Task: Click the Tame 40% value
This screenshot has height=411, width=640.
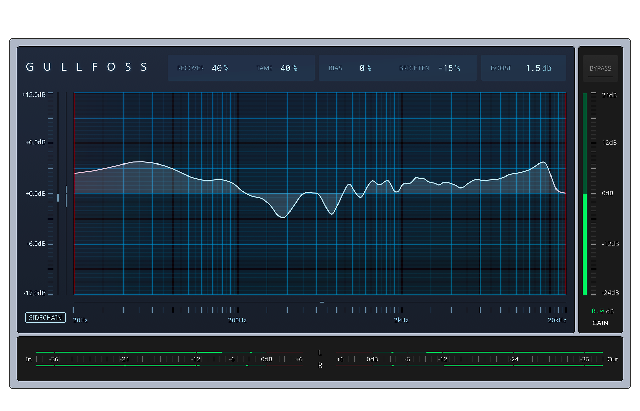Action: tap(289, 68)
